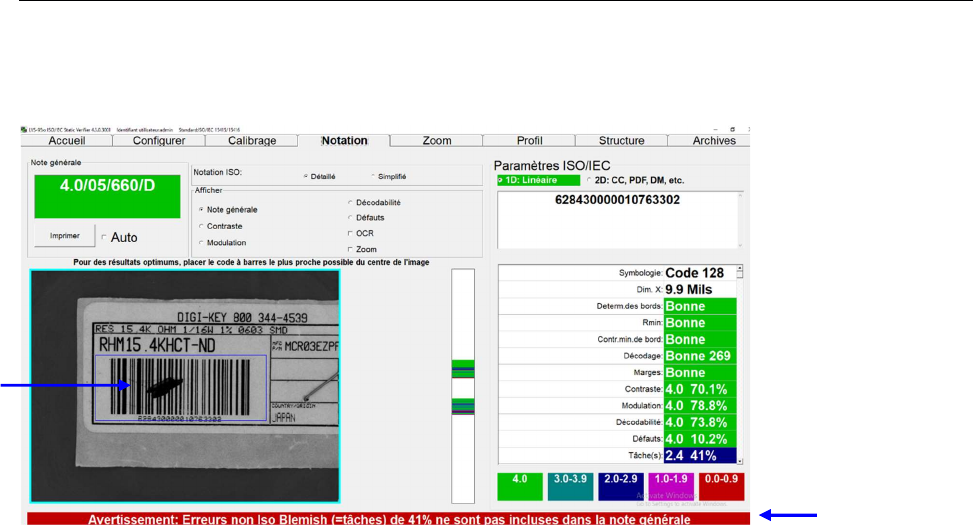Switch to the Configurer tab
The width and height of the screenshot is (974, 525).
tap(159, 140)
